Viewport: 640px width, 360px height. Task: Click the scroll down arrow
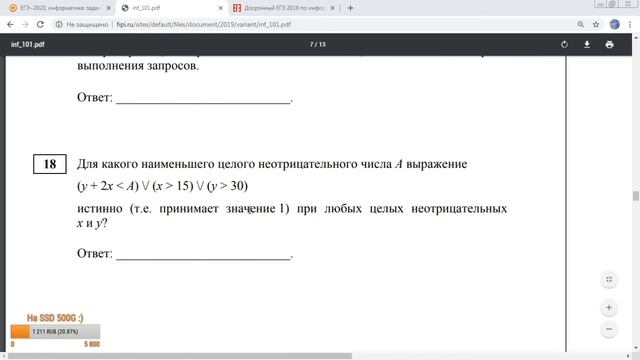(636, 347)
